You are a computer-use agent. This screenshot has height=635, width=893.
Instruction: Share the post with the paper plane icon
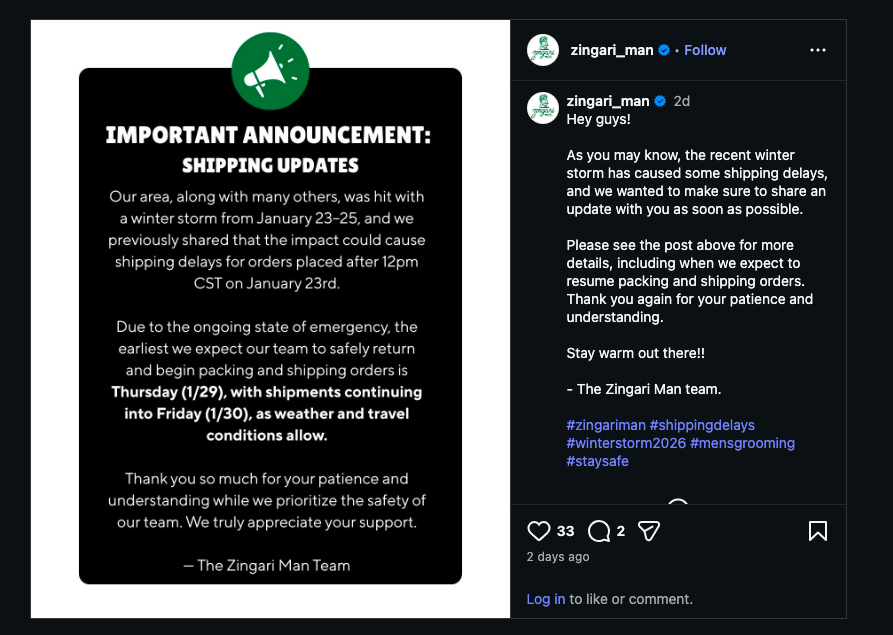(649, 531)
